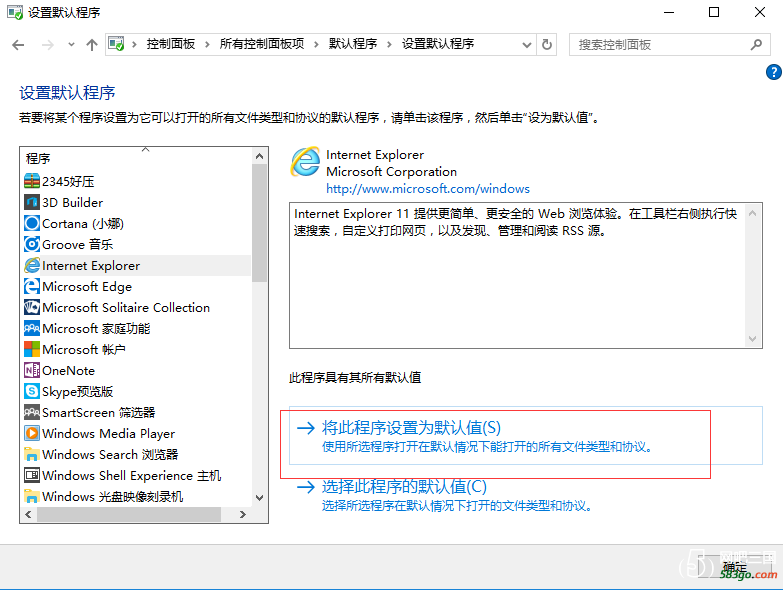
Task: Click the Cortana (小娜) icon
Action: (32, 223)
